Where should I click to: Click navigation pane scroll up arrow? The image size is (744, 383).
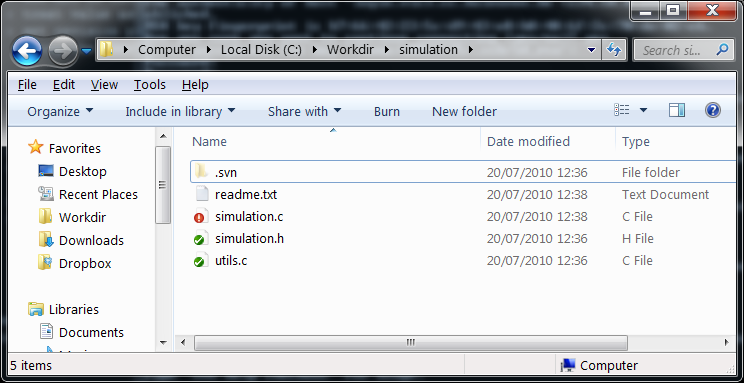[163, 137]
